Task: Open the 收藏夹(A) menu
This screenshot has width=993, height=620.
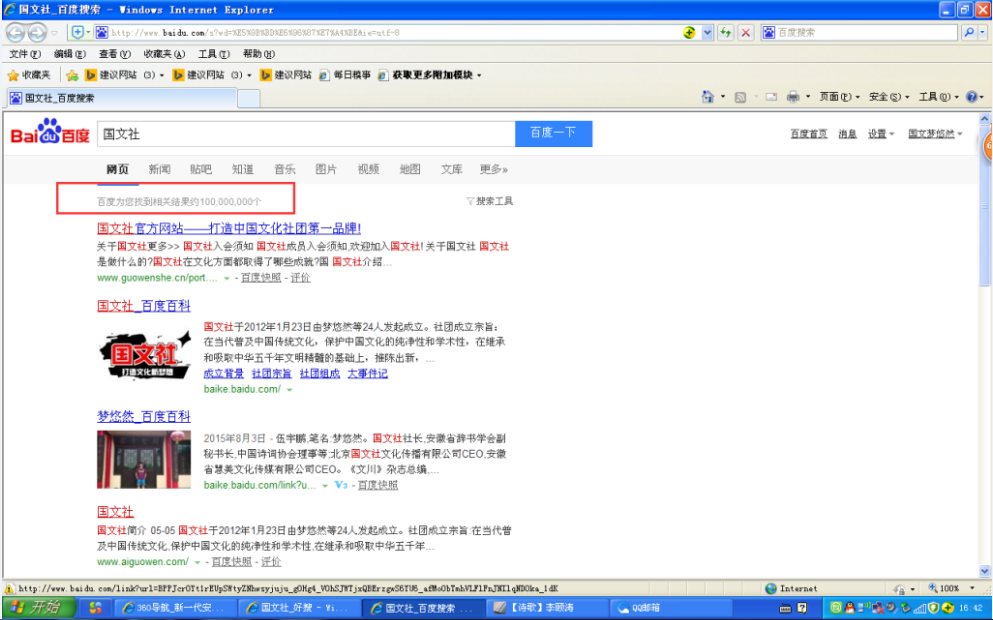Action: (164, 54)
